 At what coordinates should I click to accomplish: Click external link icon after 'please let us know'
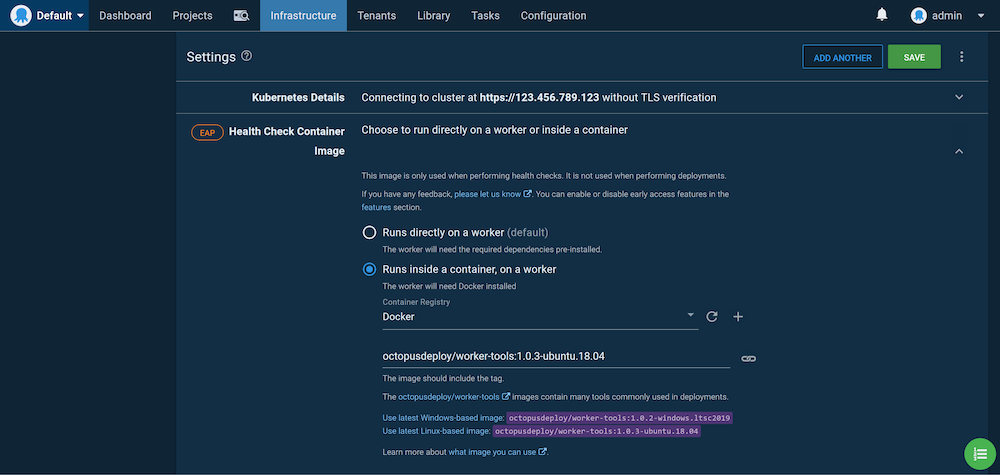(x=527, y=194)
